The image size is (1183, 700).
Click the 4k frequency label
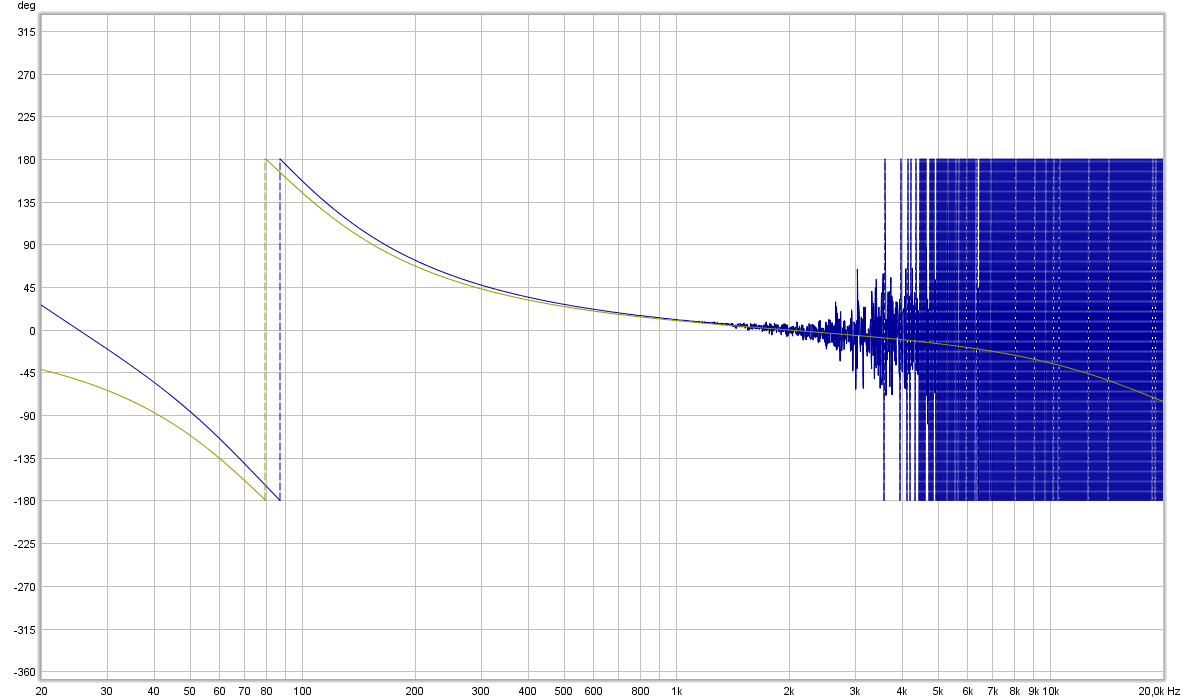point(902,691)
